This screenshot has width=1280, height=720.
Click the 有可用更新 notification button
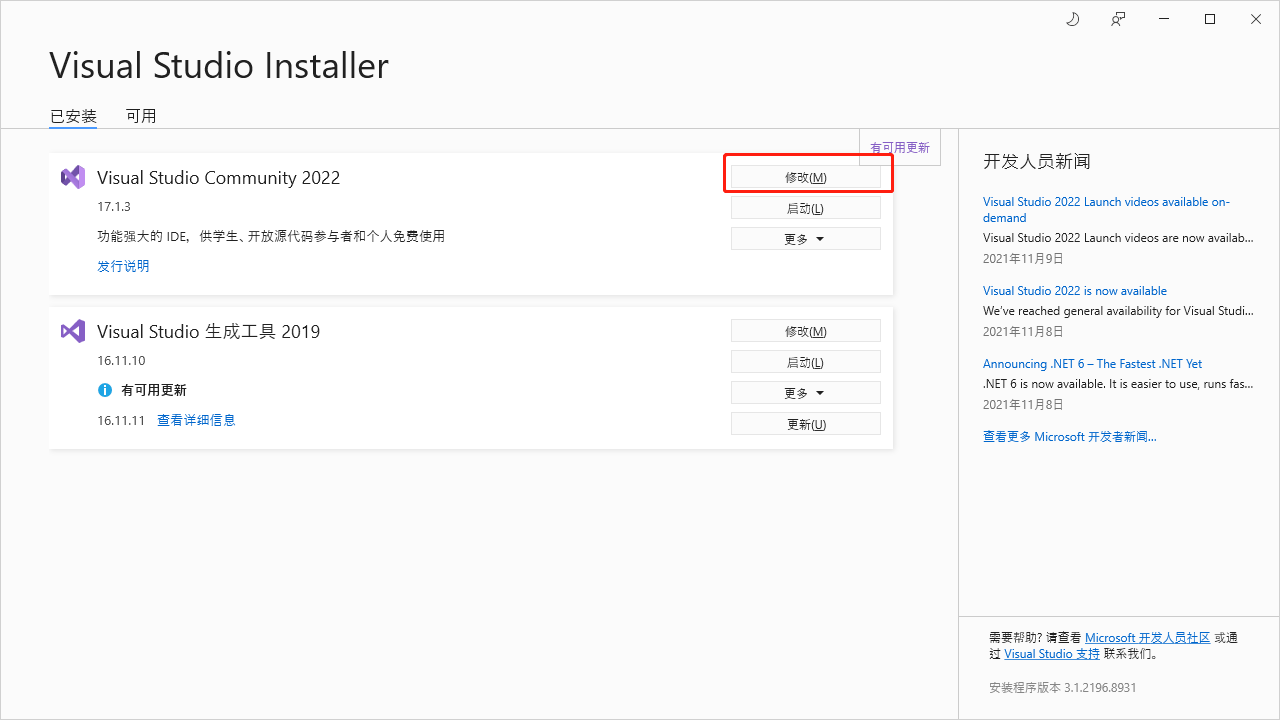coord(899,146)
